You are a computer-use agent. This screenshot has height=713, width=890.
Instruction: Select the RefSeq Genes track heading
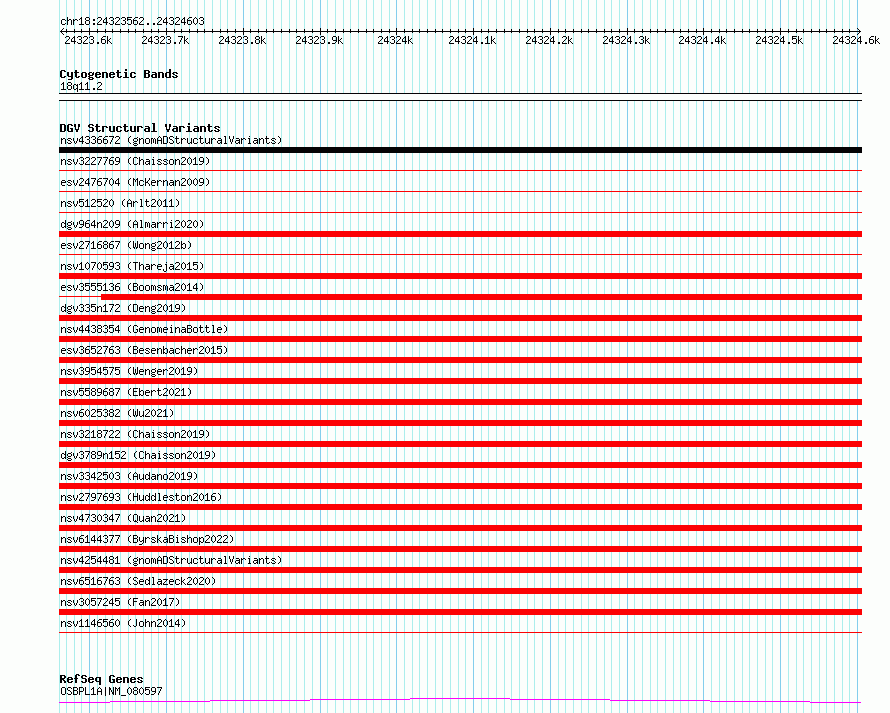tap(101, 679)
